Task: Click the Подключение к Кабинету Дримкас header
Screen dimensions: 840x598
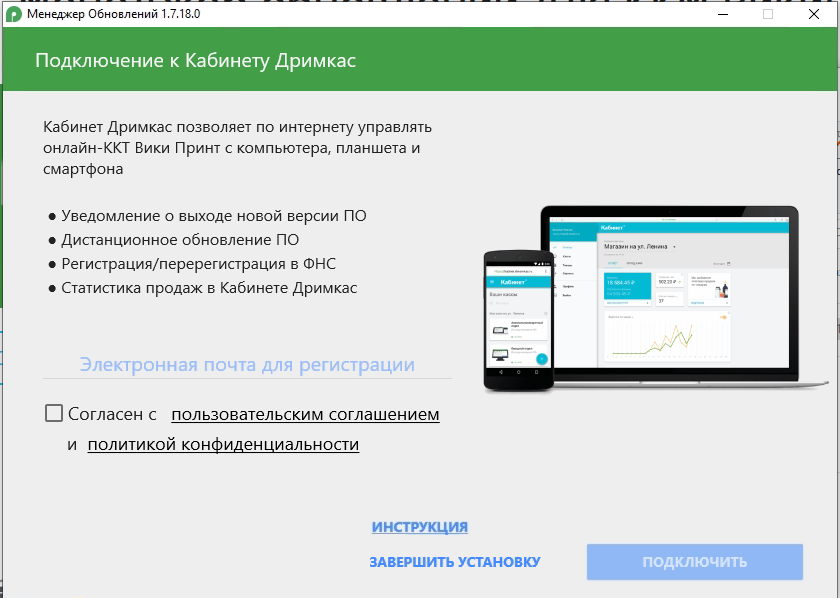Action: [x=196, y=60]
